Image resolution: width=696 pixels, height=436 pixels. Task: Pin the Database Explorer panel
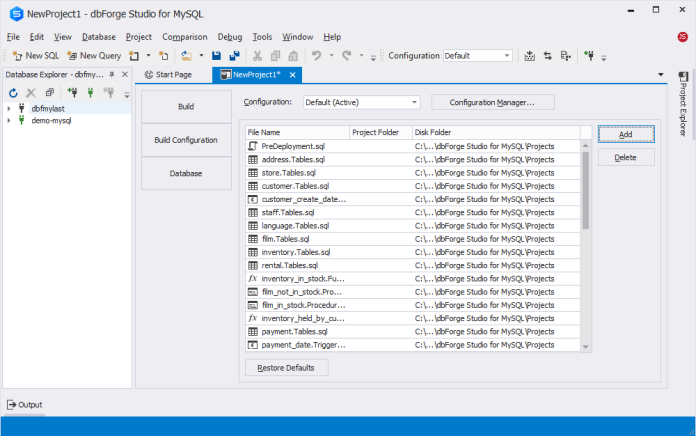112,75
